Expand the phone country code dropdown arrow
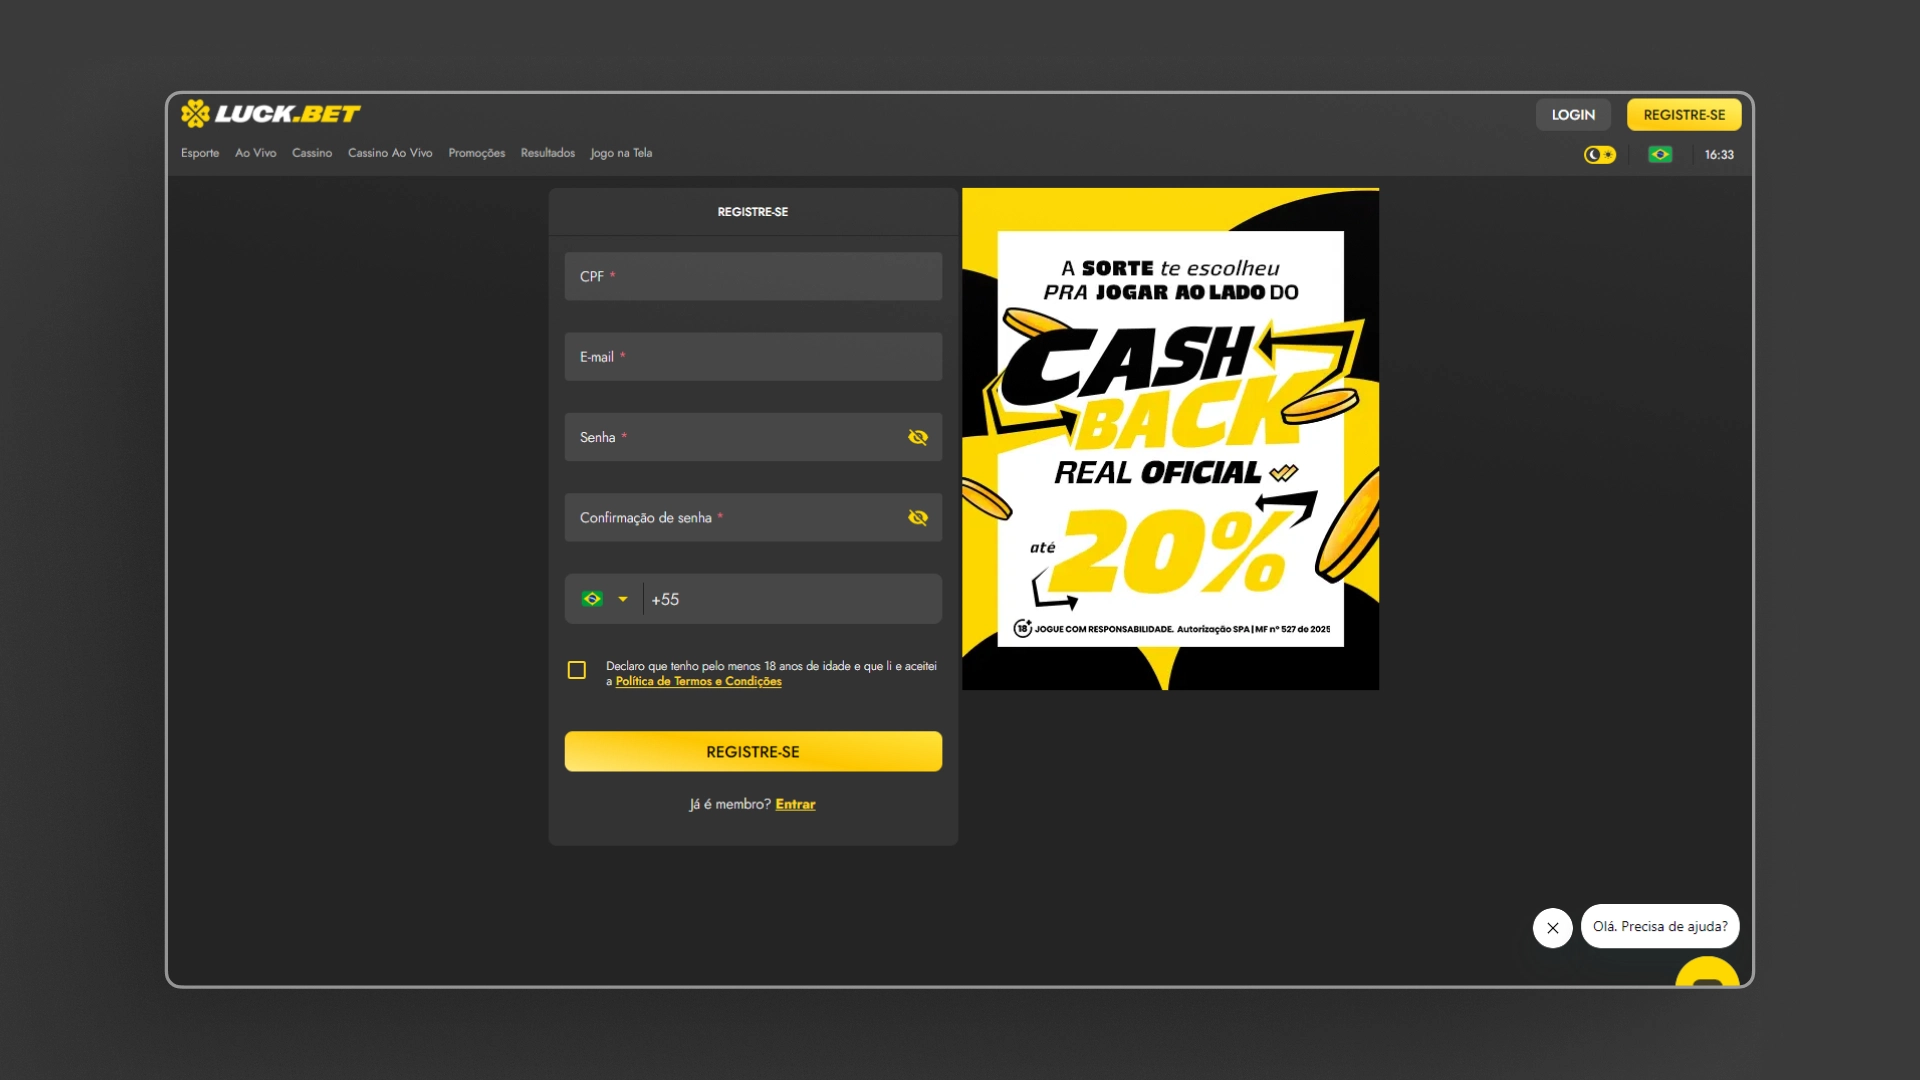 coord(623,599)
